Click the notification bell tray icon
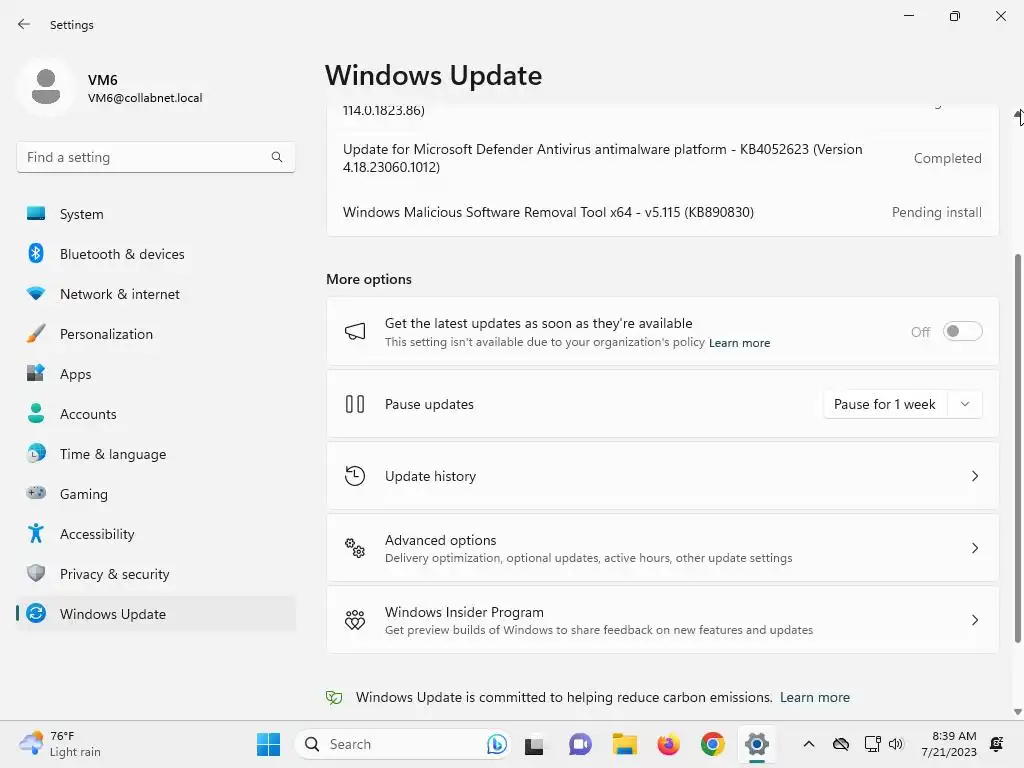 [997, 744]
